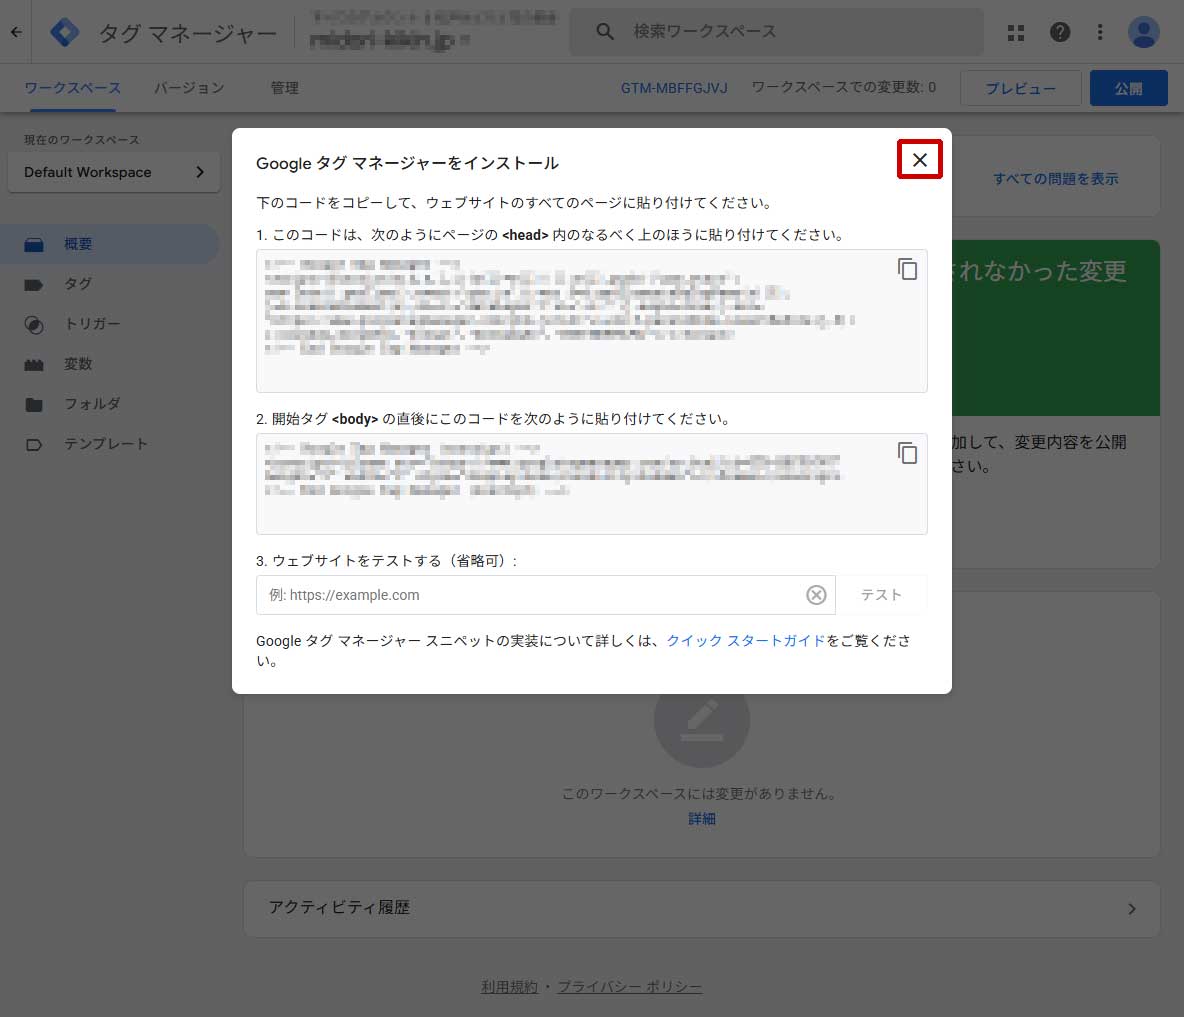Click the ワークスペースでの変更数: 0 text
The width and height of the screenshot is (1184, 1017).
click(x=843, y=88)
